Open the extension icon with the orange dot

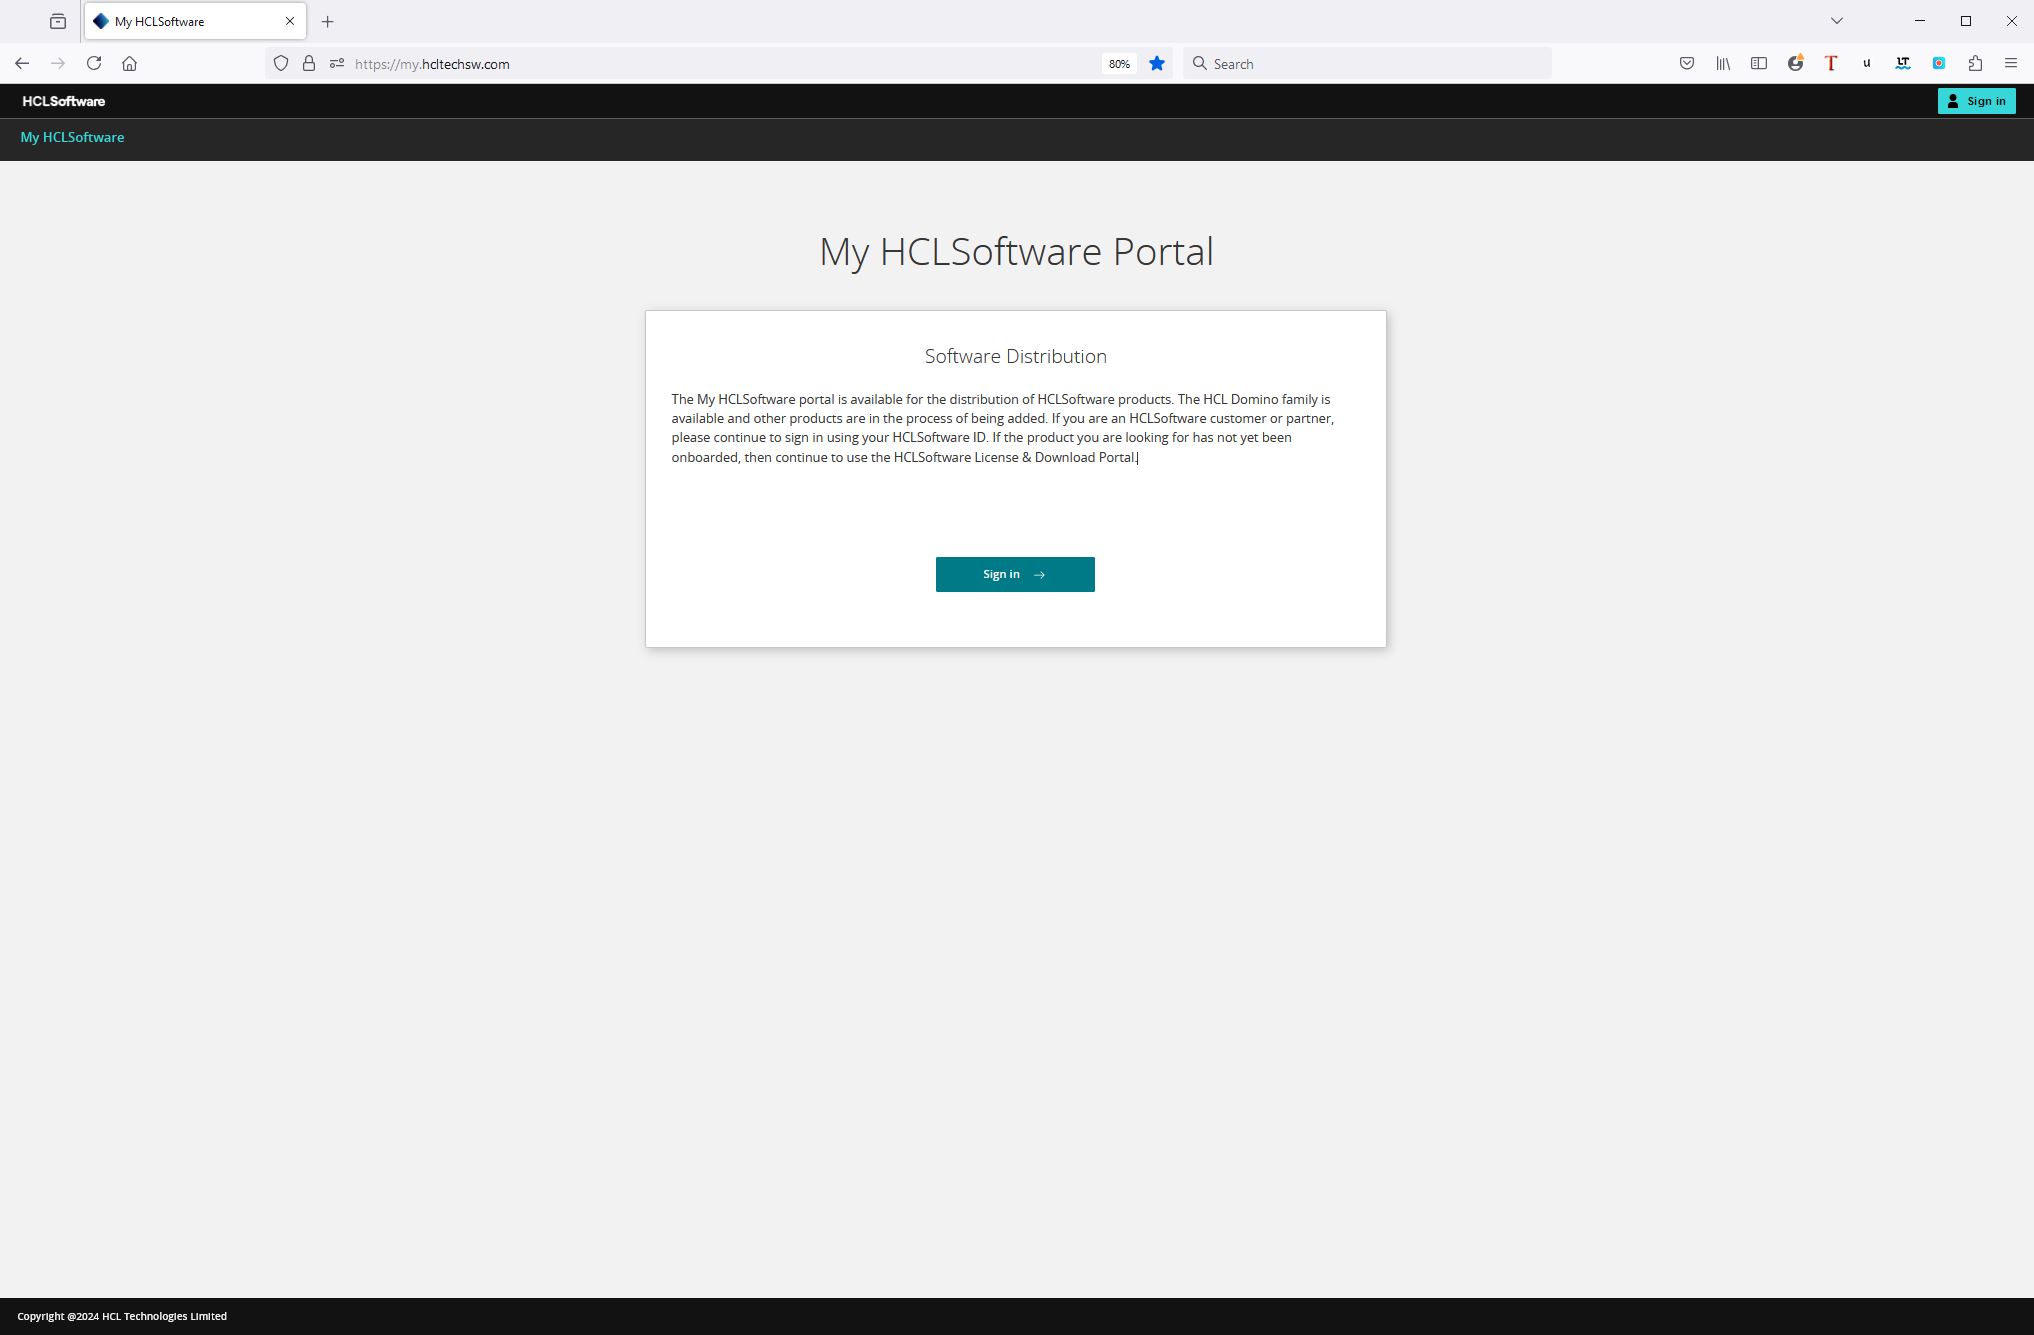click(x=1795, y=63)
